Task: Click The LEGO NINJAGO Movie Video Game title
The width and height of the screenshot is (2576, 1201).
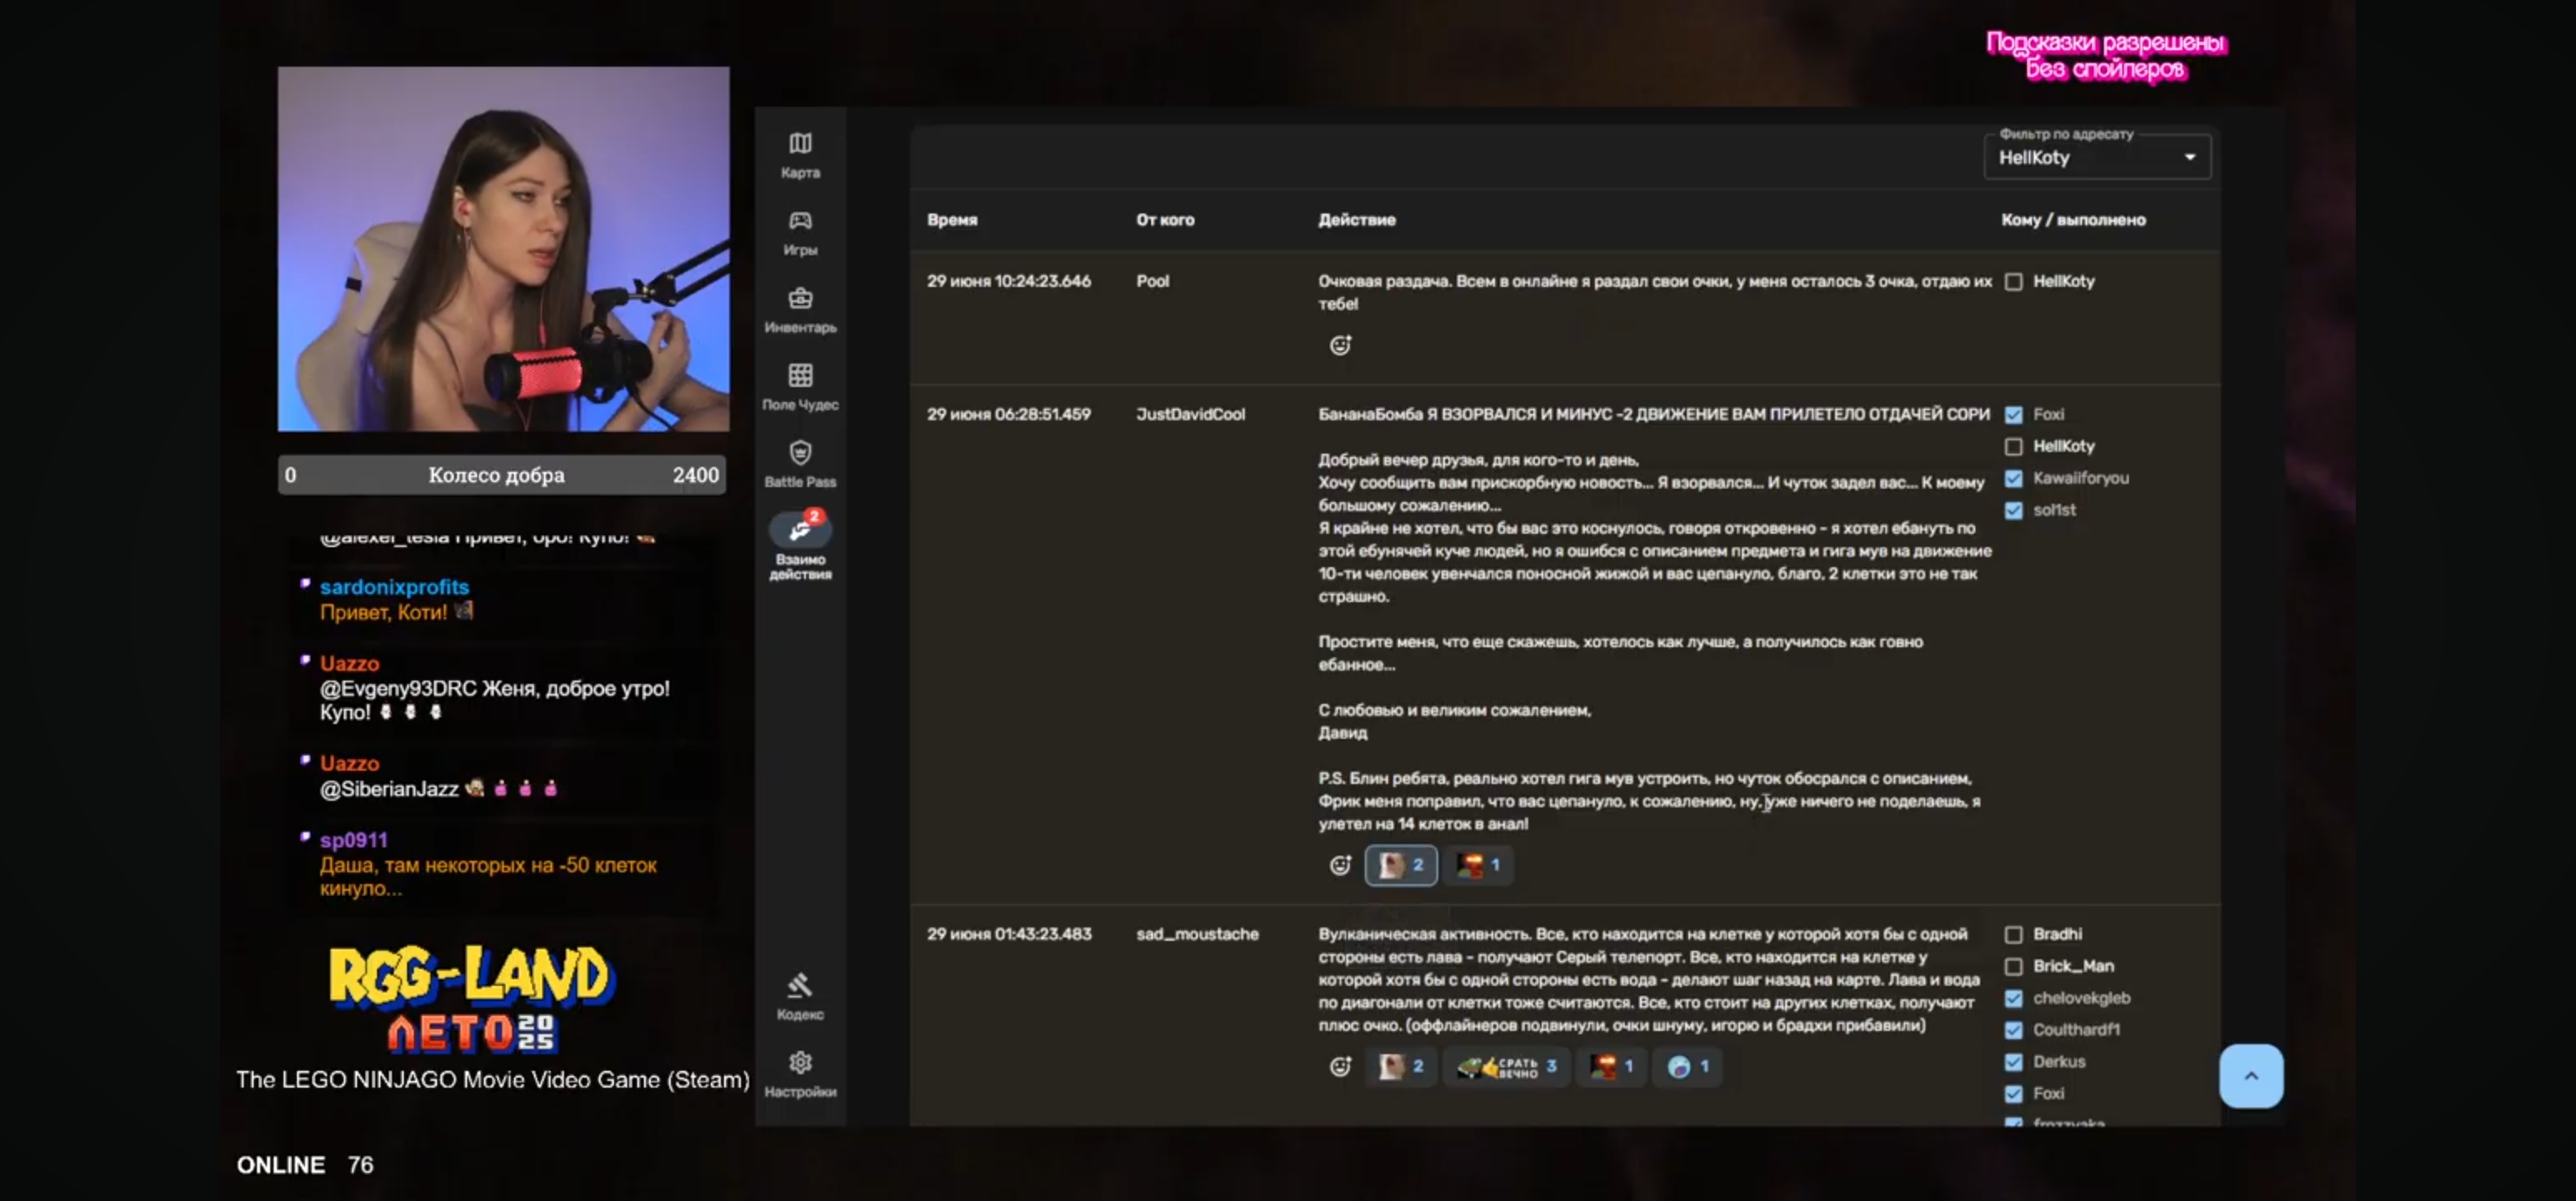Action: point(492,1080)
